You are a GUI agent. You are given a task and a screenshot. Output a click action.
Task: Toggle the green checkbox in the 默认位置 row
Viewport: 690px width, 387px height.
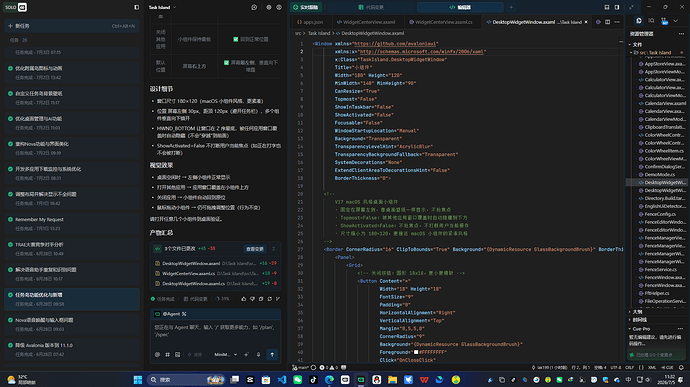point(226,63)
